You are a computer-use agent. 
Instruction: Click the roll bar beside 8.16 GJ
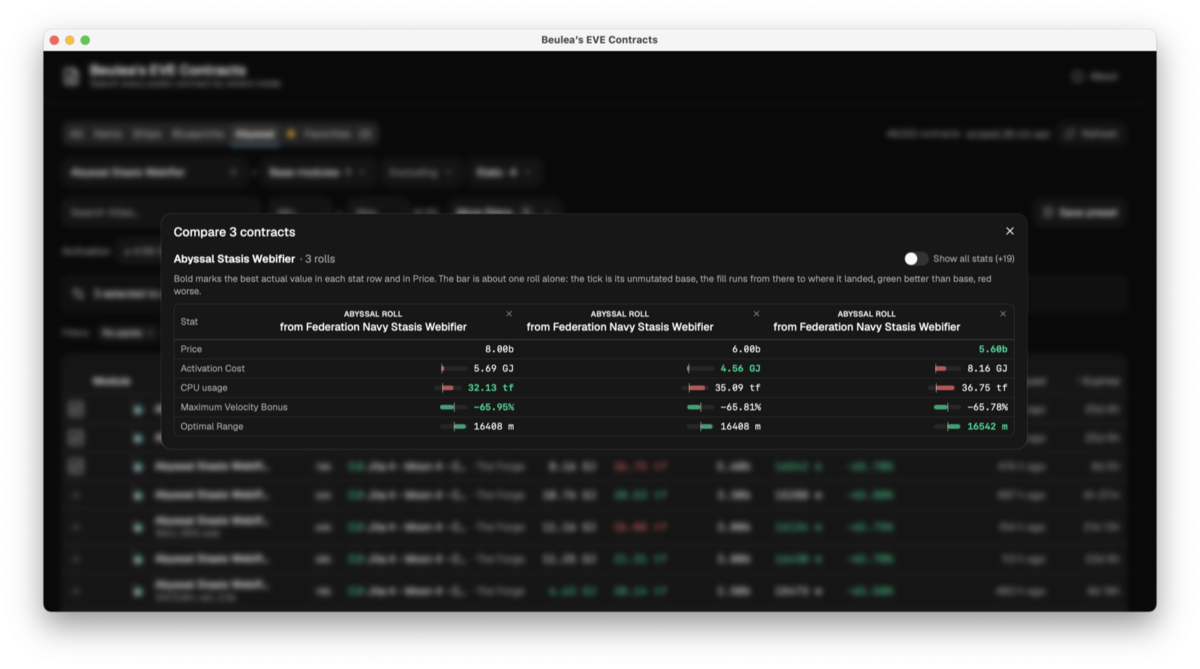947,369
